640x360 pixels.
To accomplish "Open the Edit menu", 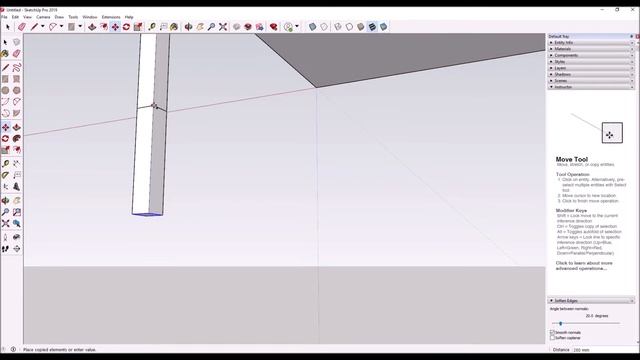I will click(15, 17).
